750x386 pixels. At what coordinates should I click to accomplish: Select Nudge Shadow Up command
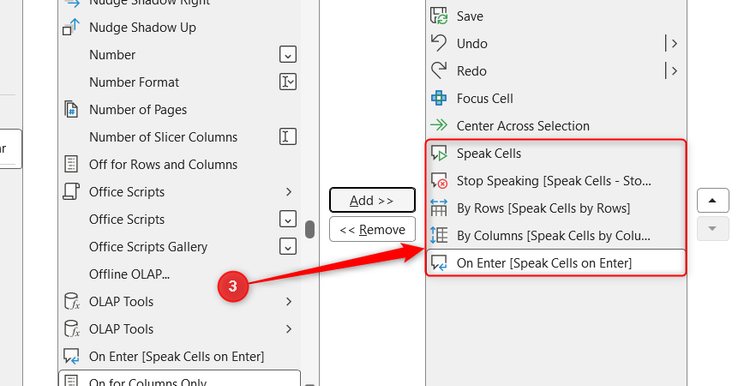179,27
